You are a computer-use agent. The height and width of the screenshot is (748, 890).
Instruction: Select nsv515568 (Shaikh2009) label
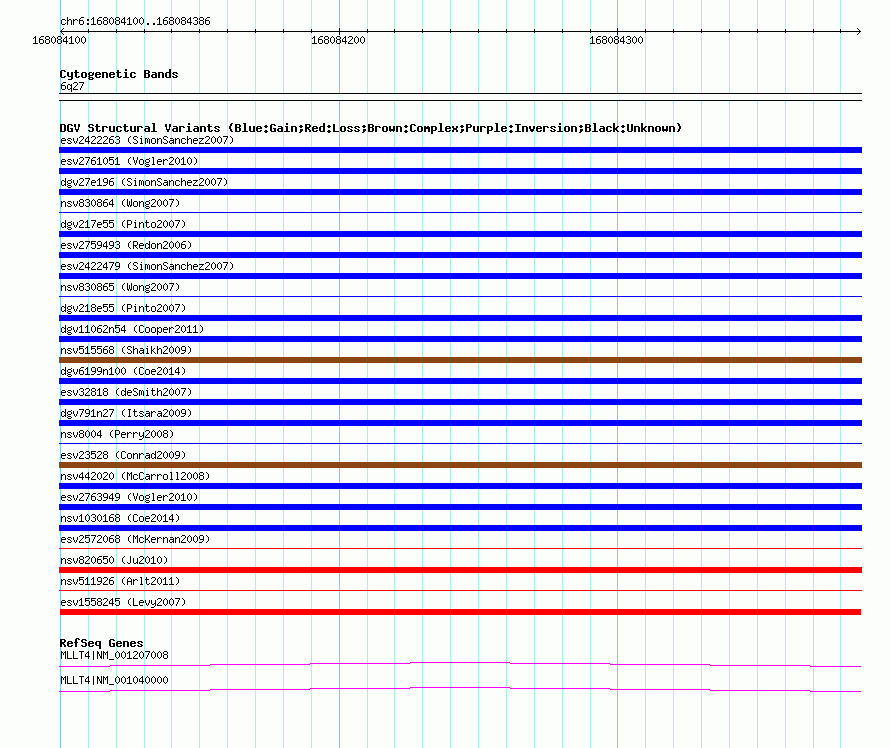[x=126, y=350]
